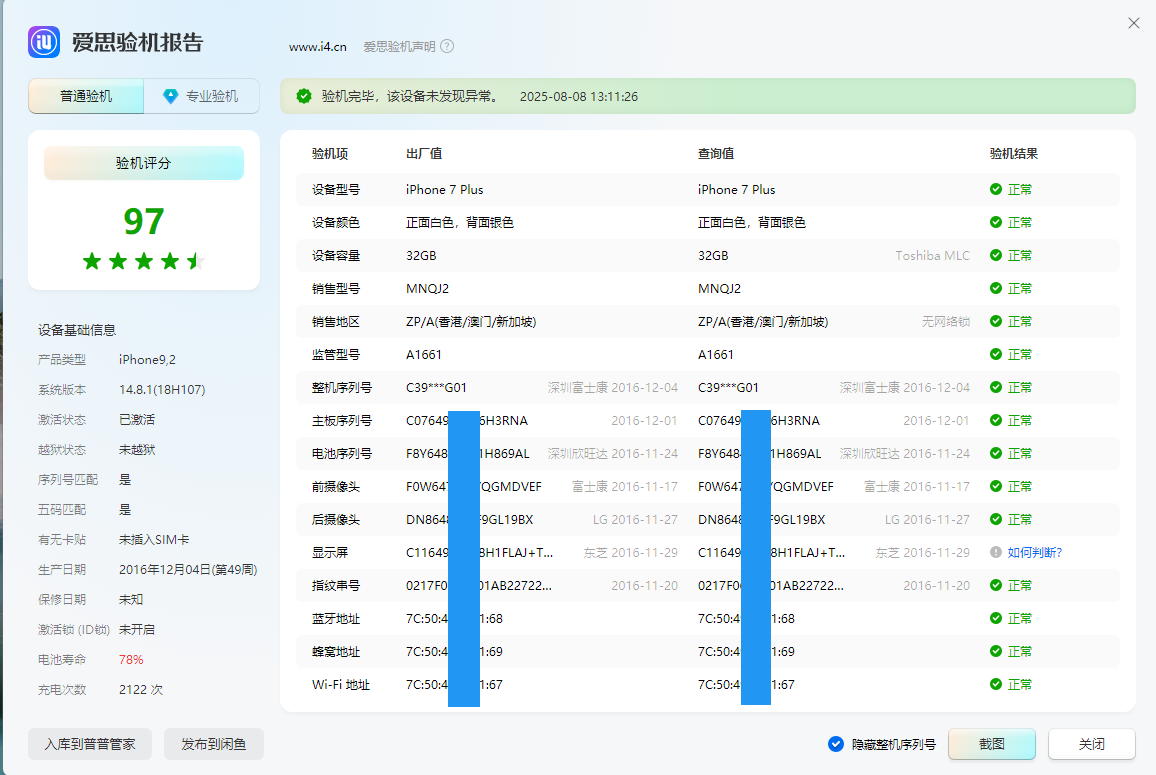
Task: Click the 未越狱 jailbreak status value
Action: [137, 450]
